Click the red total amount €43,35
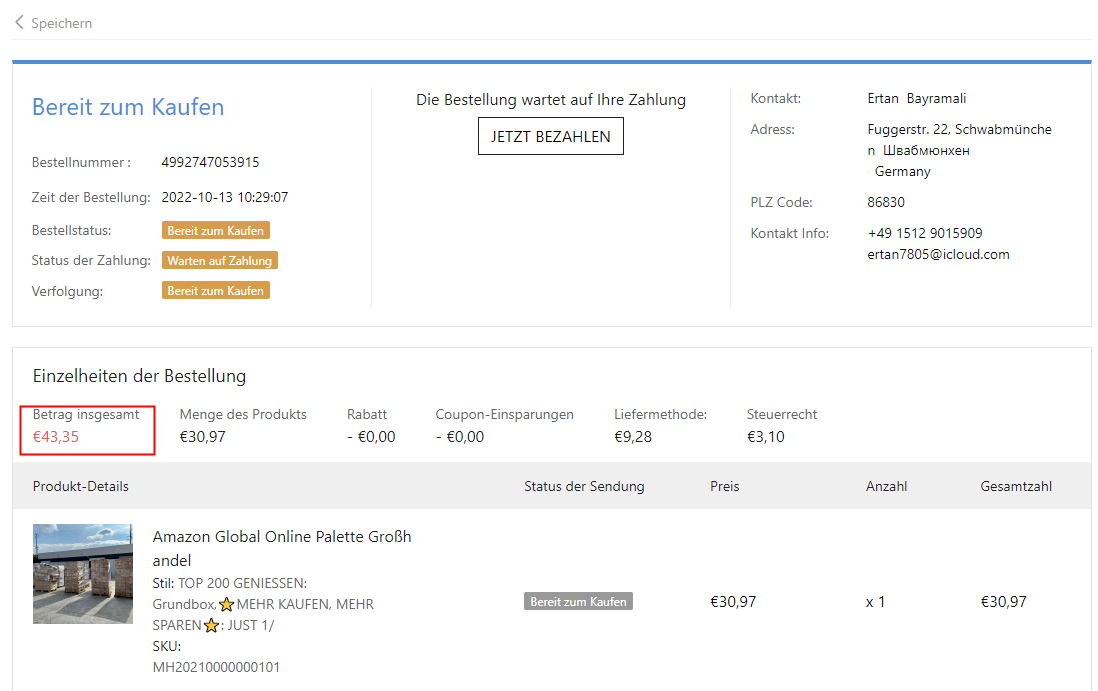The image size is (1098, 691). click(x=56, y=437)
